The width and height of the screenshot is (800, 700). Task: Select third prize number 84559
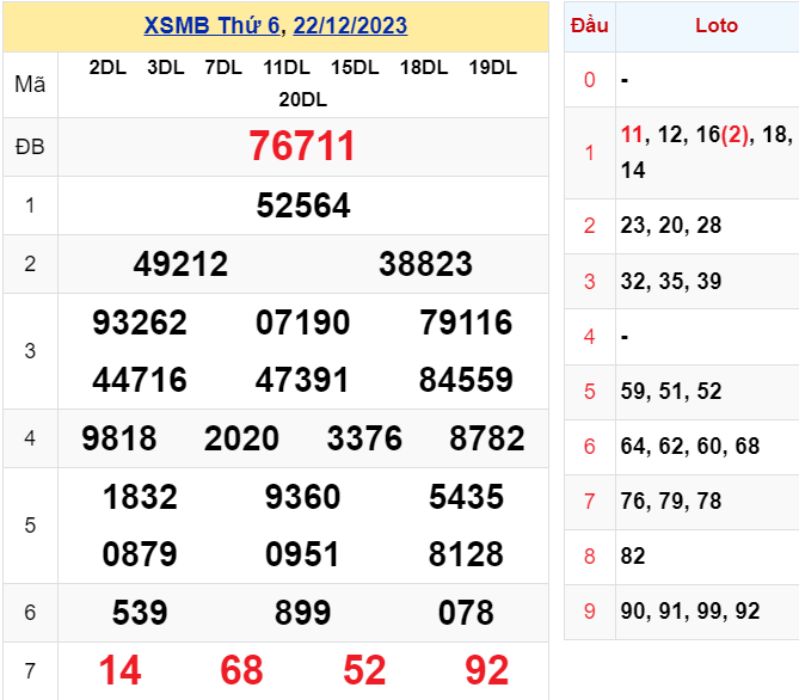coord(466,380)
